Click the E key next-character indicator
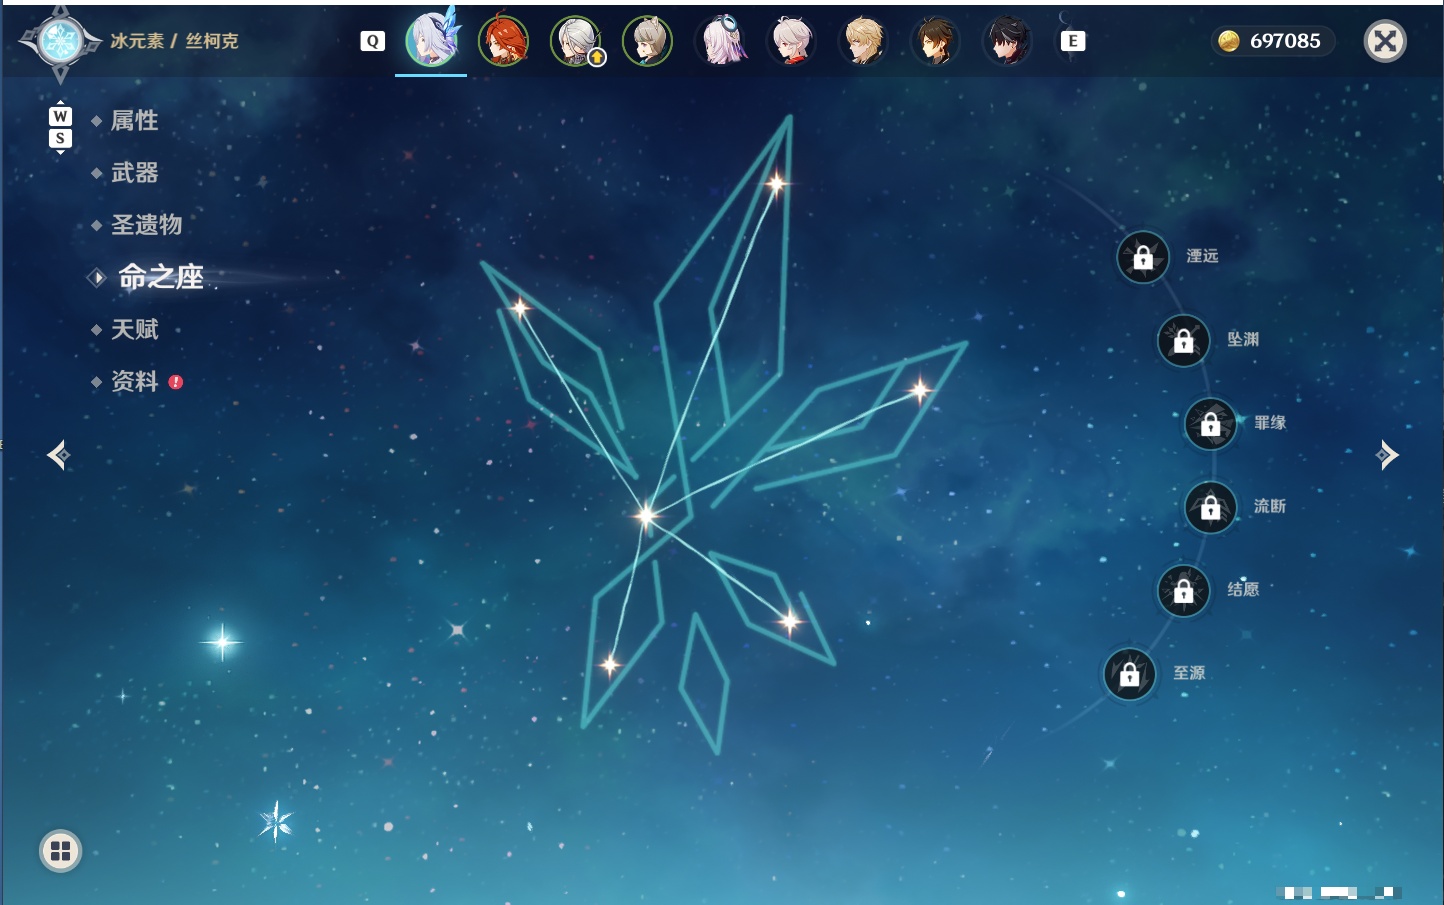This screenshot has height=905, width=1444. point(1073,41)
